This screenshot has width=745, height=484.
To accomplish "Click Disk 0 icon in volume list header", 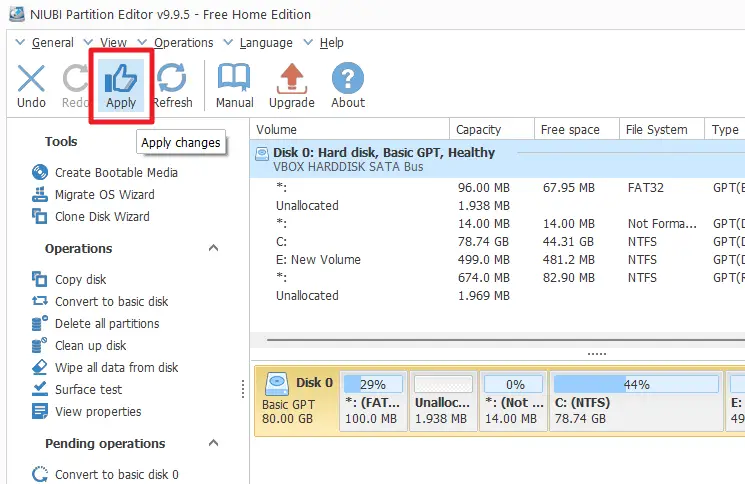I will pyautogui.click(x=262, y=154).
